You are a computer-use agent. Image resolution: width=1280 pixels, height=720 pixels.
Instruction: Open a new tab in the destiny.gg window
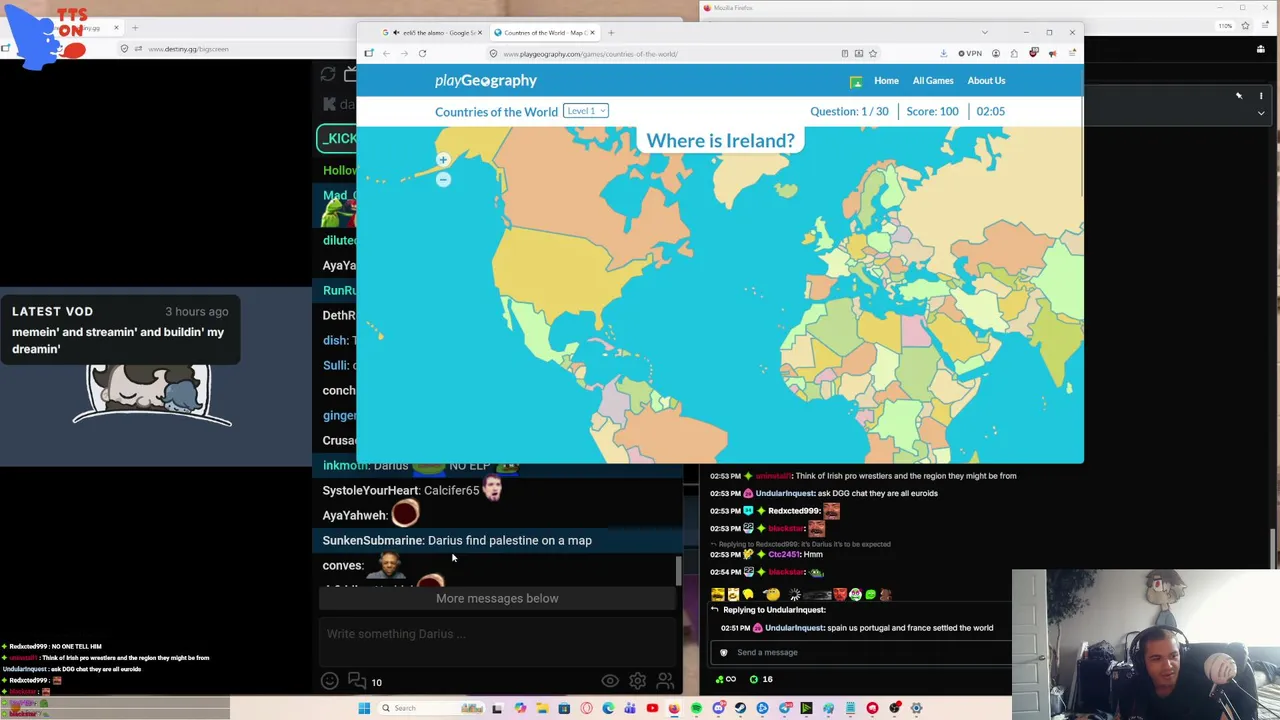click(x=135, y=28)
